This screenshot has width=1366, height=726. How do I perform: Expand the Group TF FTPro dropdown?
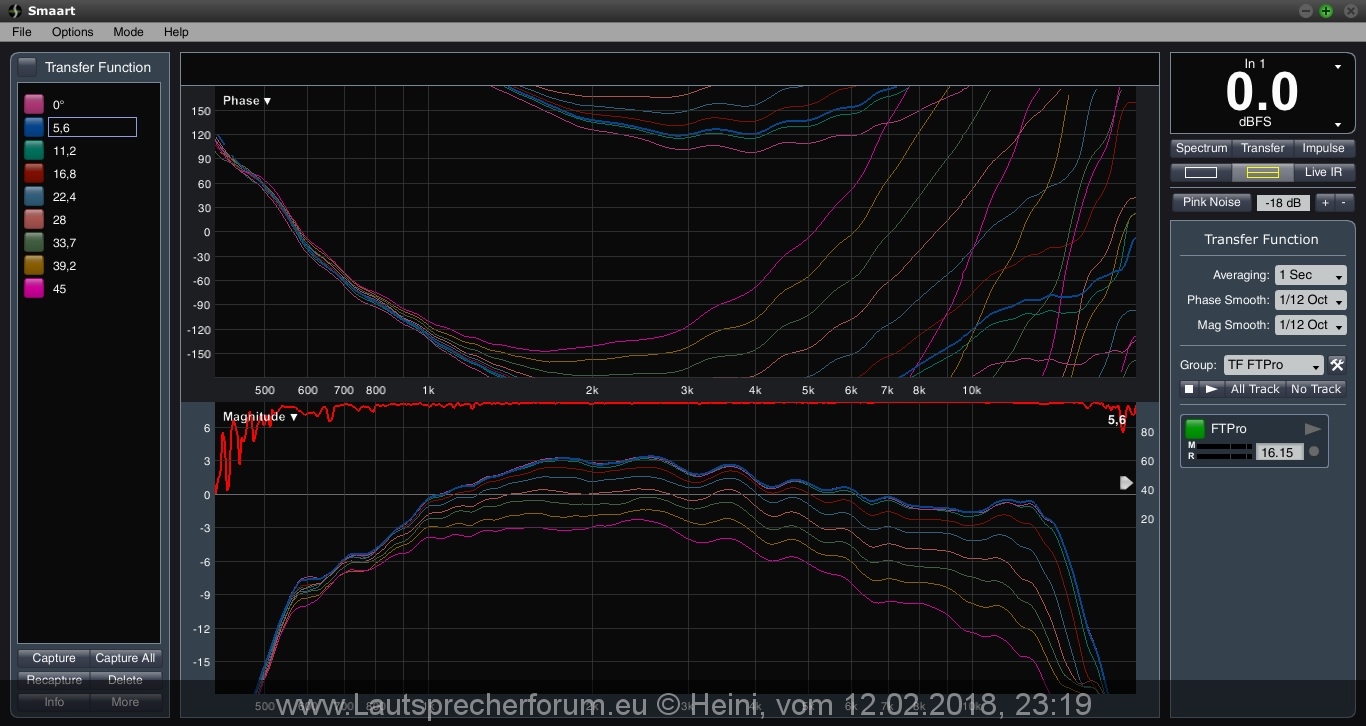coord(1273,365)
